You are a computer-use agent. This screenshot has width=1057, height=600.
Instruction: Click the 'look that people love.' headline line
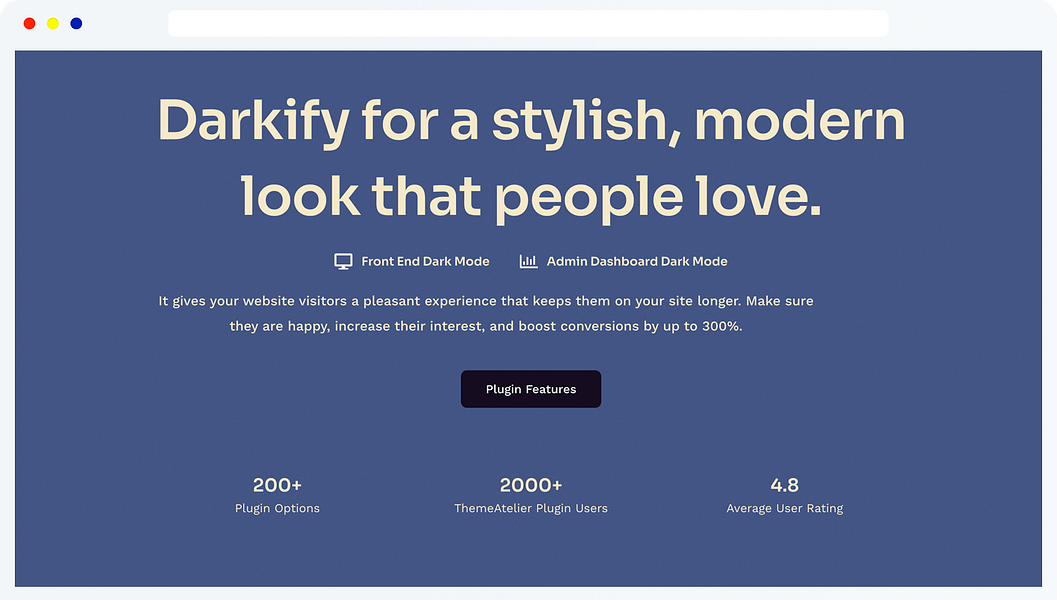coord(531,195)
